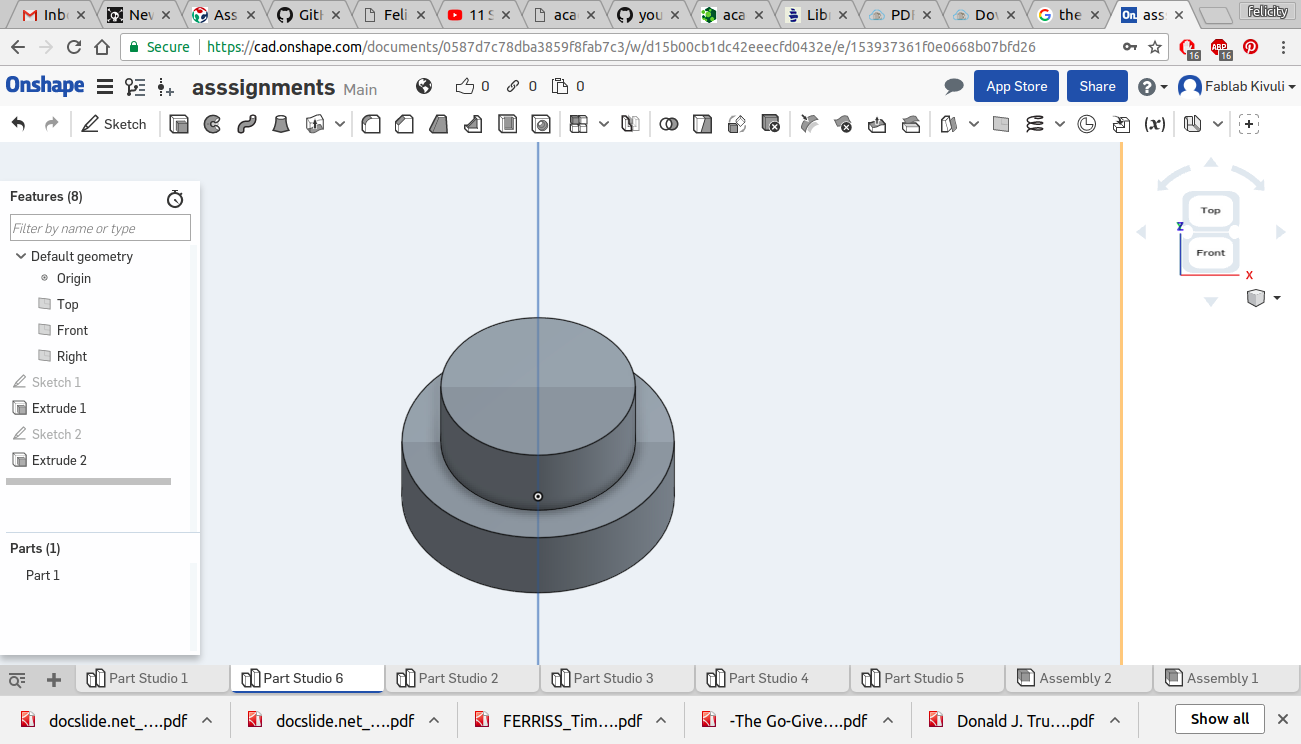Start a new Sketch

[114, 124]
